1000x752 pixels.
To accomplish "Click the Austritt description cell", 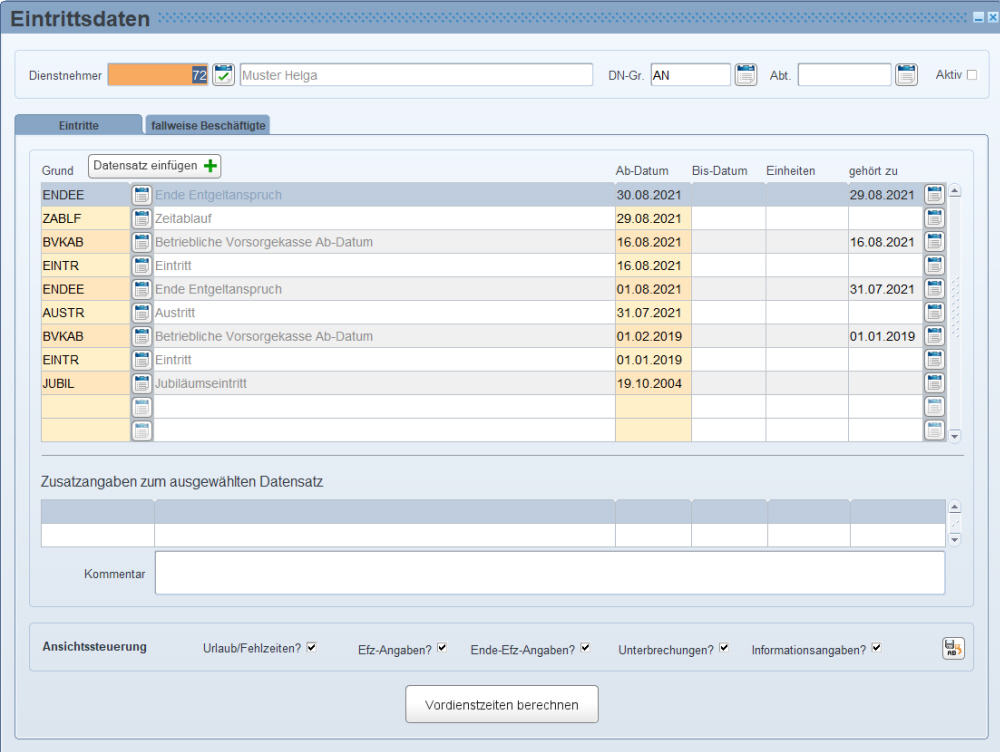I will pos(384,313).
